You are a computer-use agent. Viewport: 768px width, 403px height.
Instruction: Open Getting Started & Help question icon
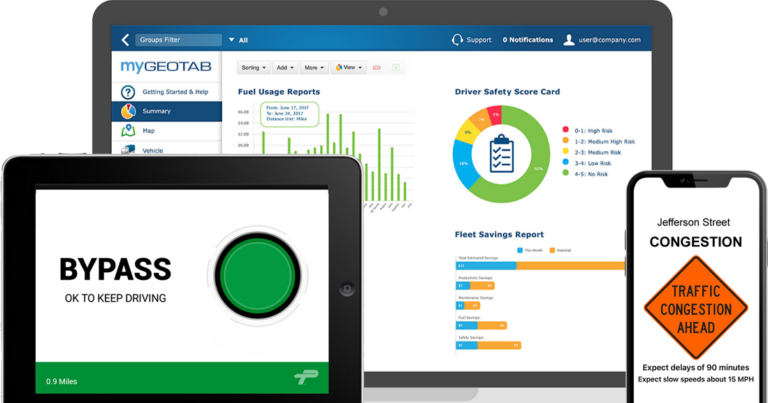tap(127, 92)
